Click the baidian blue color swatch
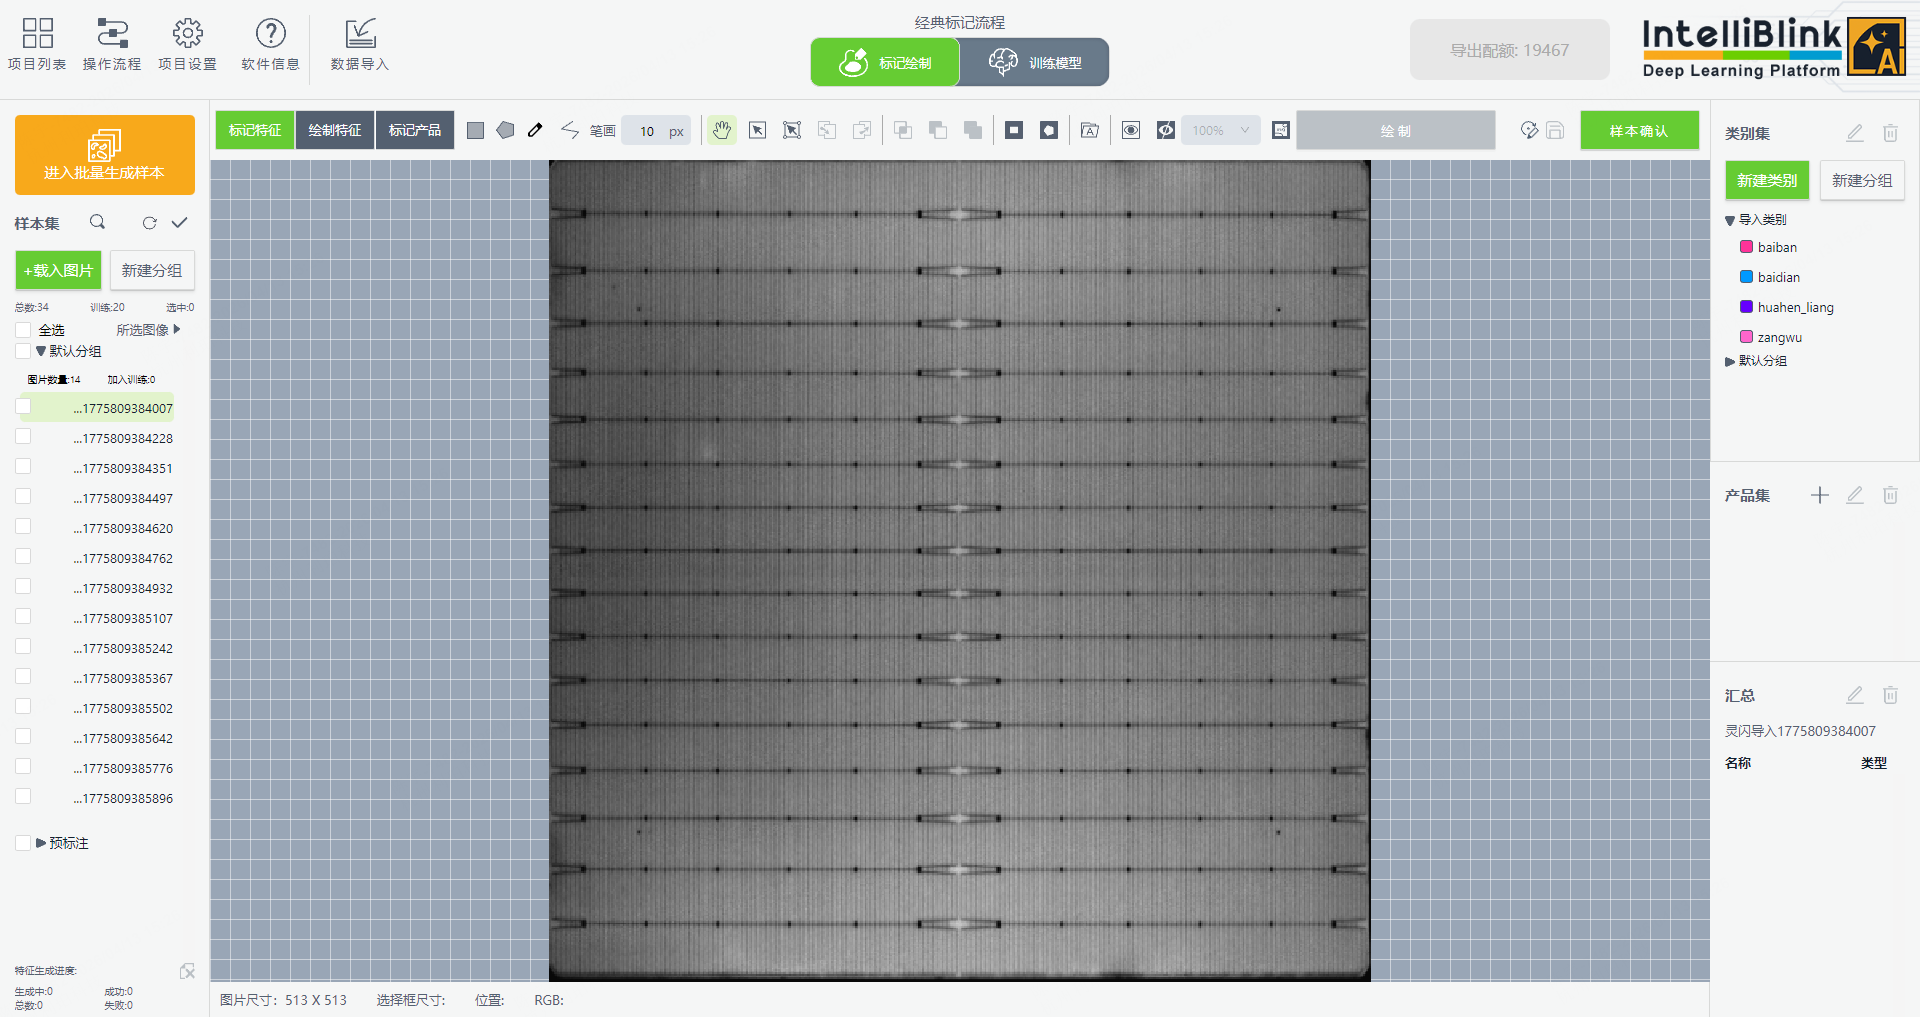 point(1746,277)
